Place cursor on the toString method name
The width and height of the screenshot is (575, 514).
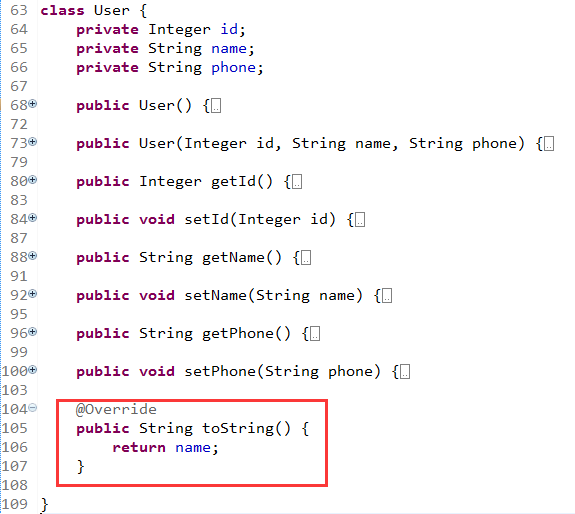click(238, 428)
